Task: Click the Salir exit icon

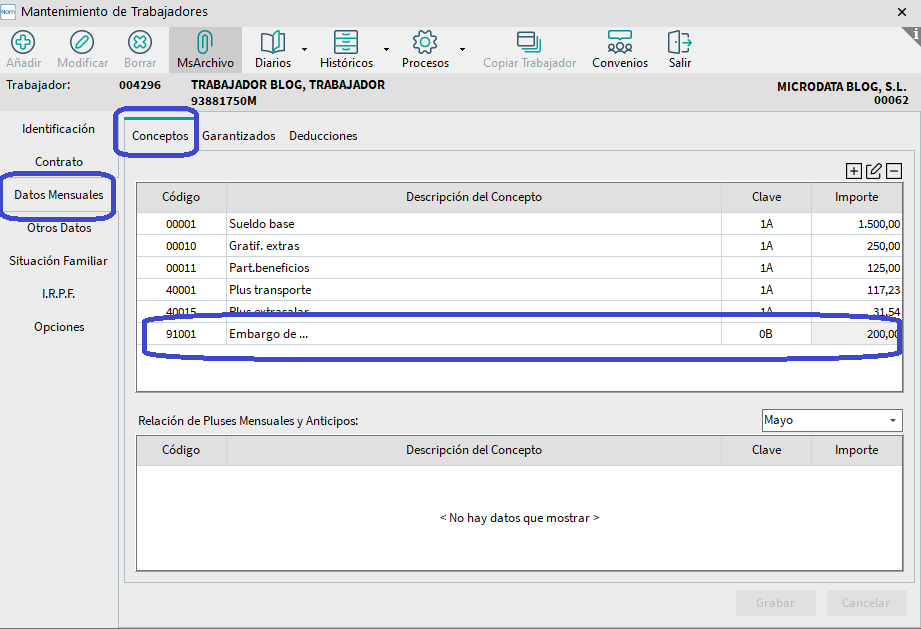Action: coord(680,42)
